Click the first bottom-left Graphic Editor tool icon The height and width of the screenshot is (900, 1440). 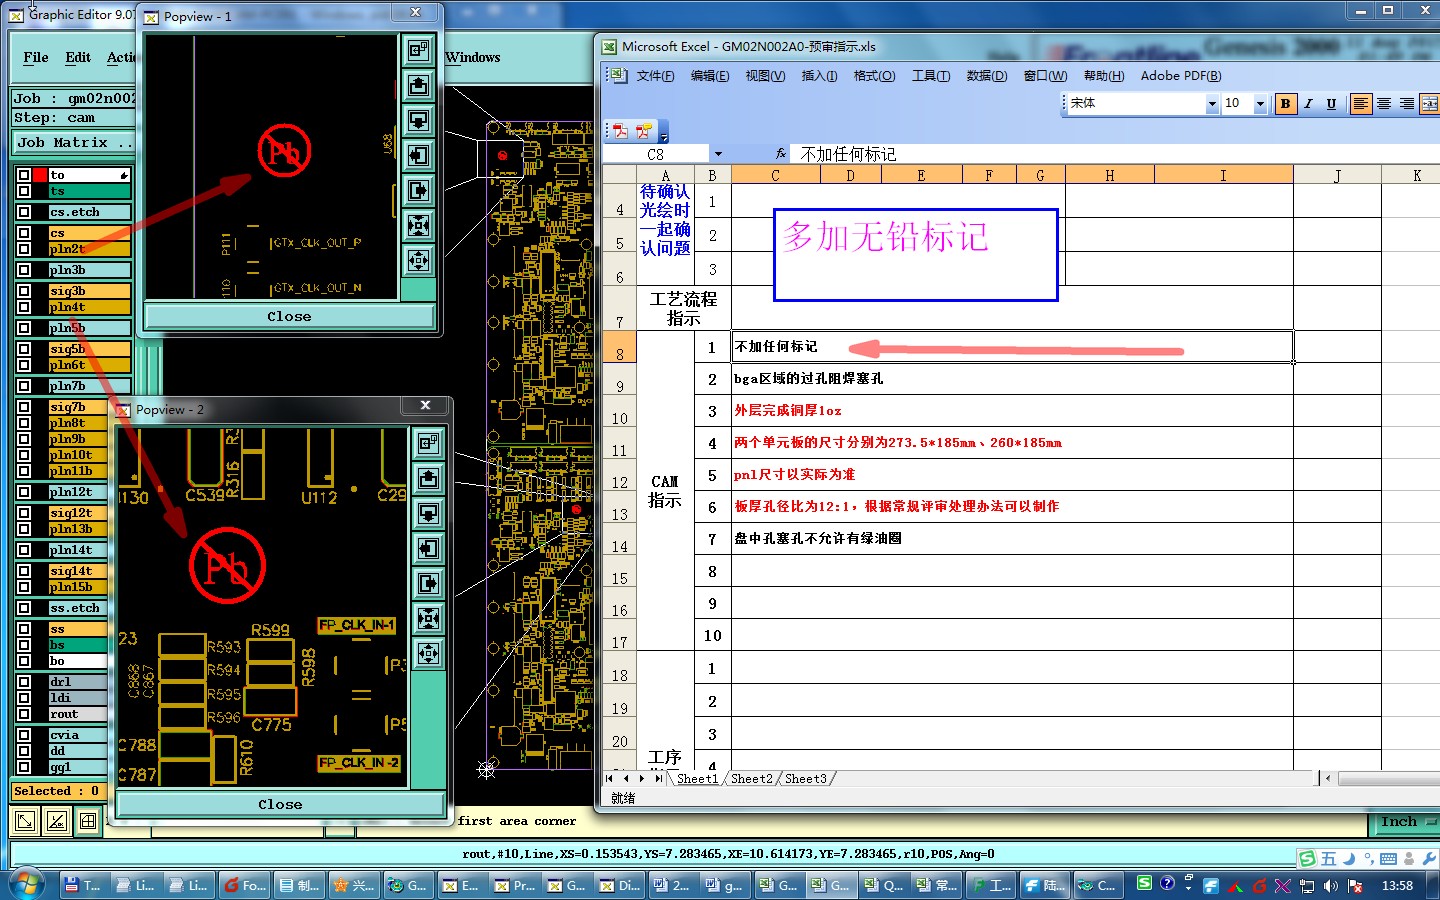click(25, 821)
